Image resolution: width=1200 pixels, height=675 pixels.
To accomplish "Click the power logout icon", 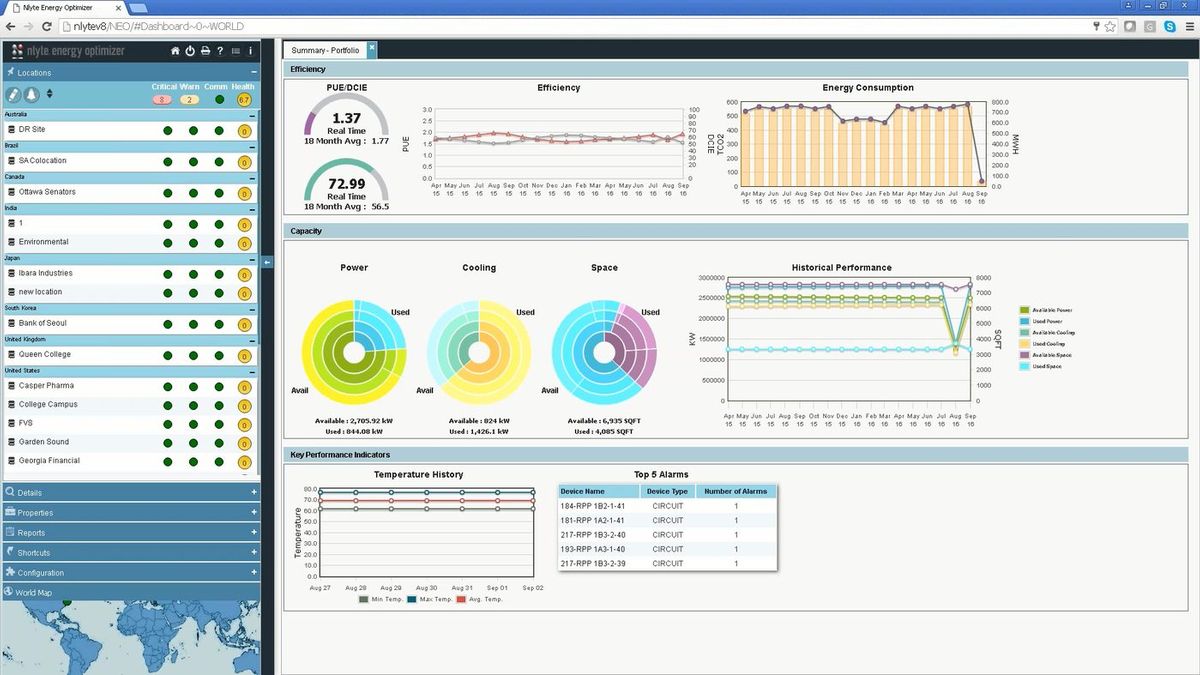I will [190, 50].
